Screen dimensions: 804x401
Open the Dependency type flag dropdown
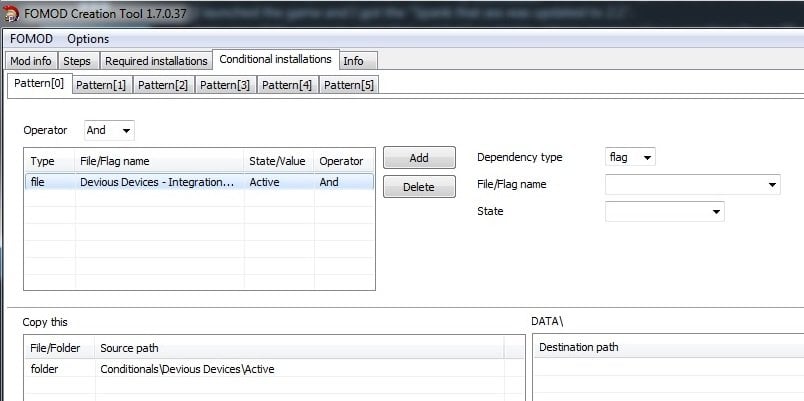(x=630, y=157)
